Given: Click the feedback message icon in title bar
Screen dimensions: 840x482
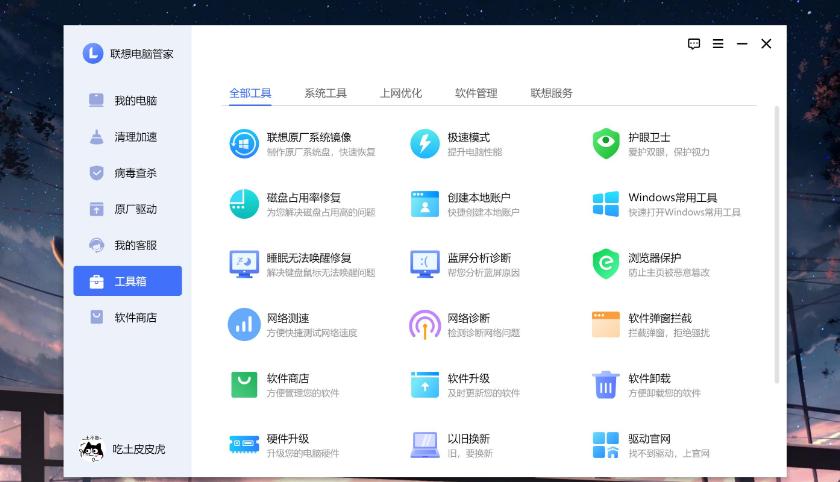Looking at the screenshot, I should coord(694,44).
